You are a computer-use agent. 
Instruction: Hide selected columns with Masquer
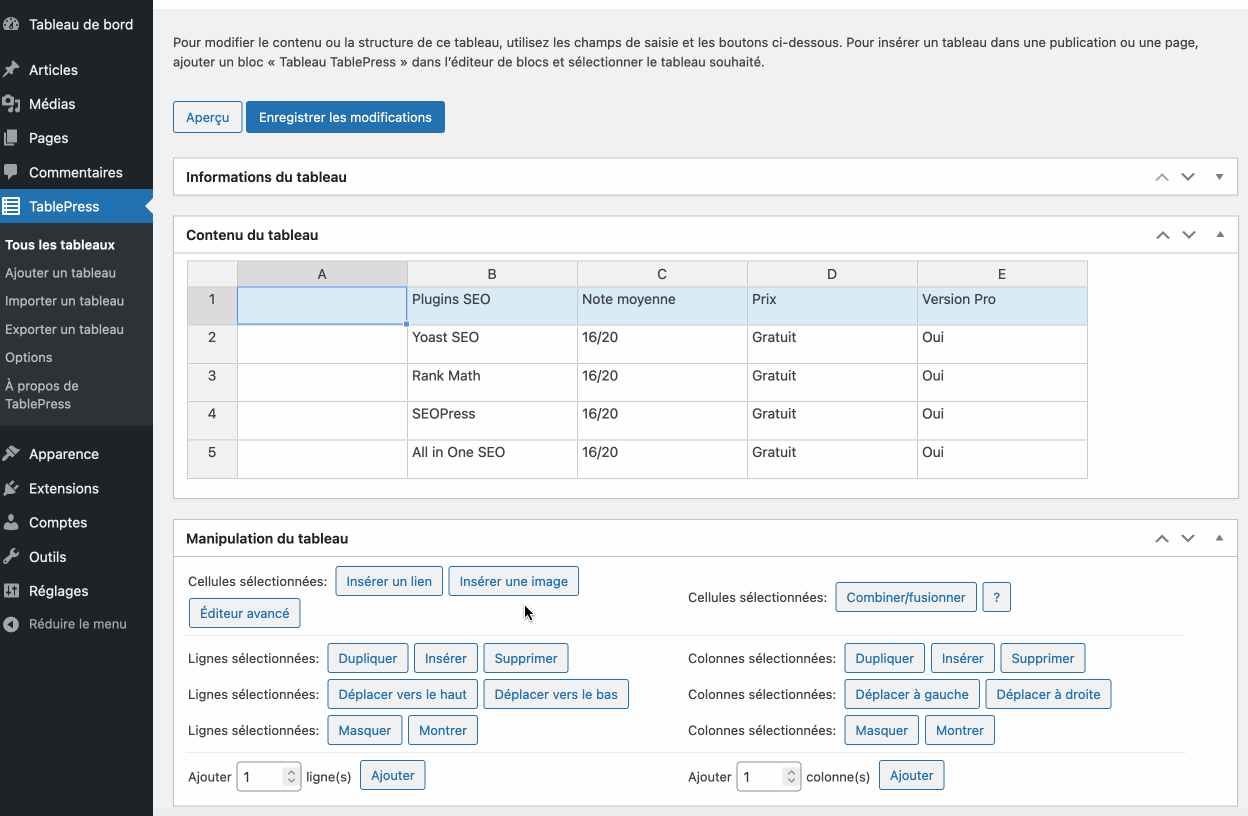tap(882, 730)
